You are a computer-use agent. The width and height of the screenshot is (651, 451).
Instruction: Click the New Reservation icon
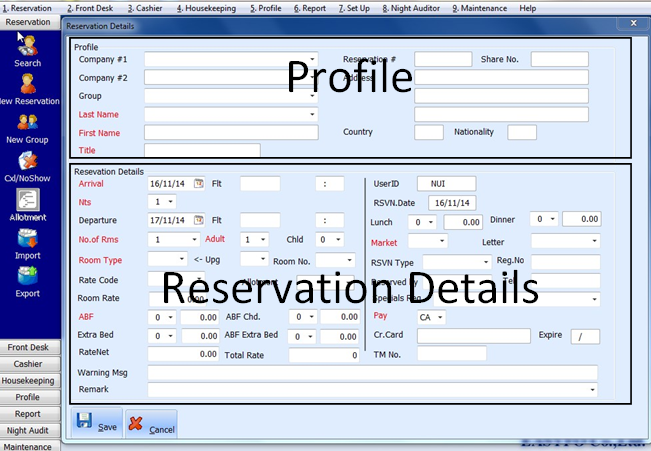28,84
